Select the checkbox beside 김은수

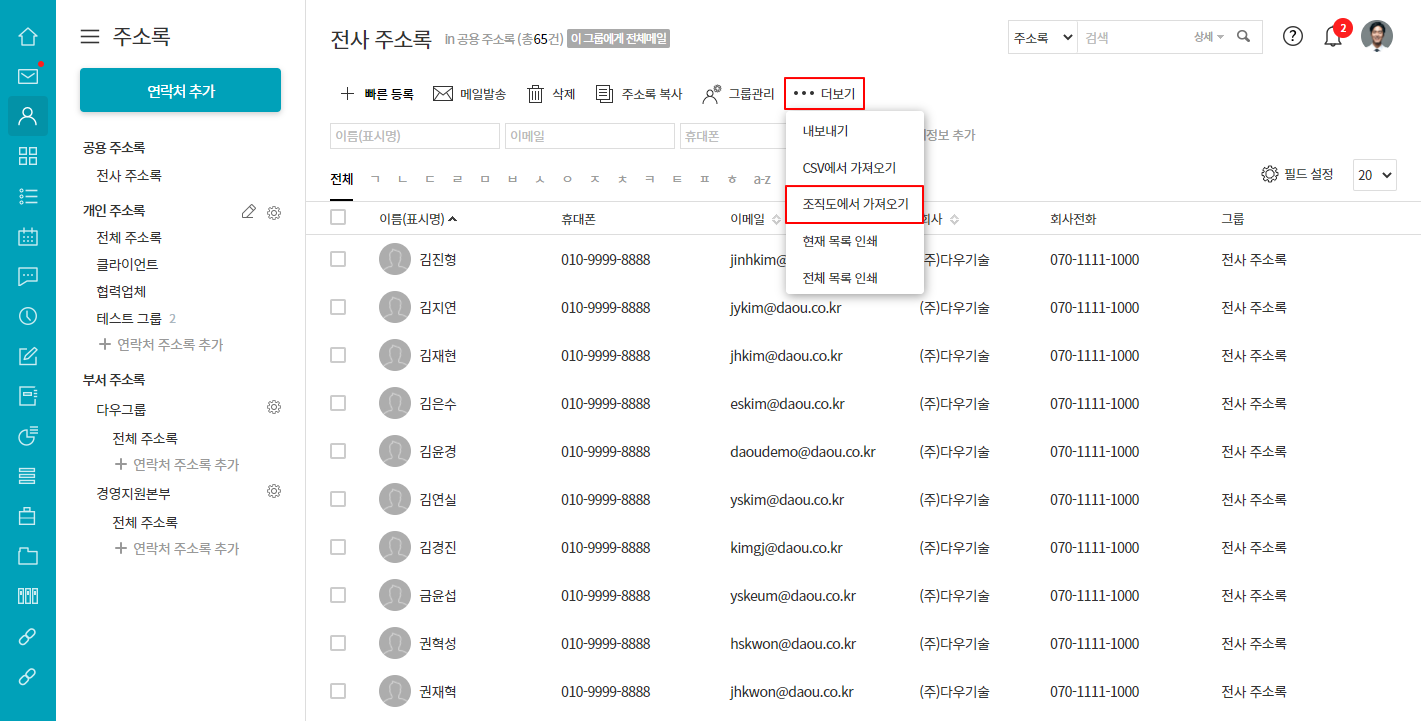[x=338, y=403]
